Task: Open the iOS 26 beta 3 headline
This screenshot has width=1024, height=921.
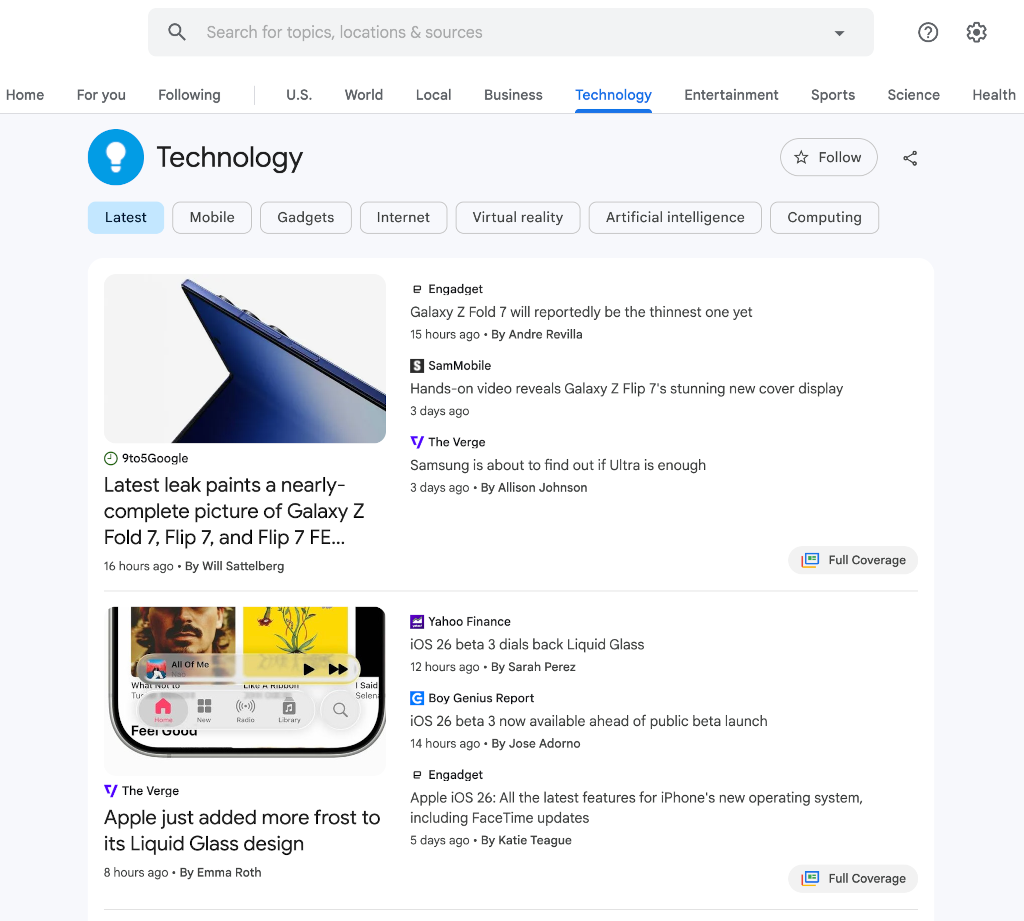Action: [527, 644]
